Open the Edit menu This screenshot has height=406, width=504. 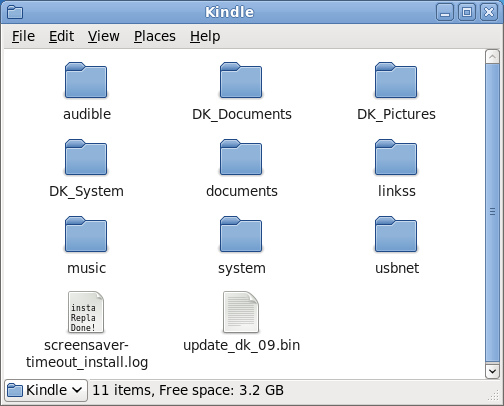pos(61,36)
